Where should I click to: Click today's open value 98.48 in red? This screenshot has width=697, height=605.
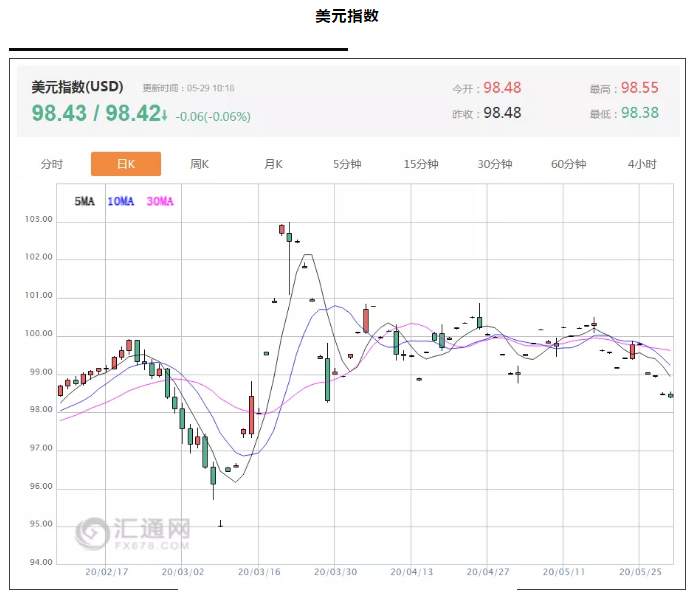(x=502, y=88)
